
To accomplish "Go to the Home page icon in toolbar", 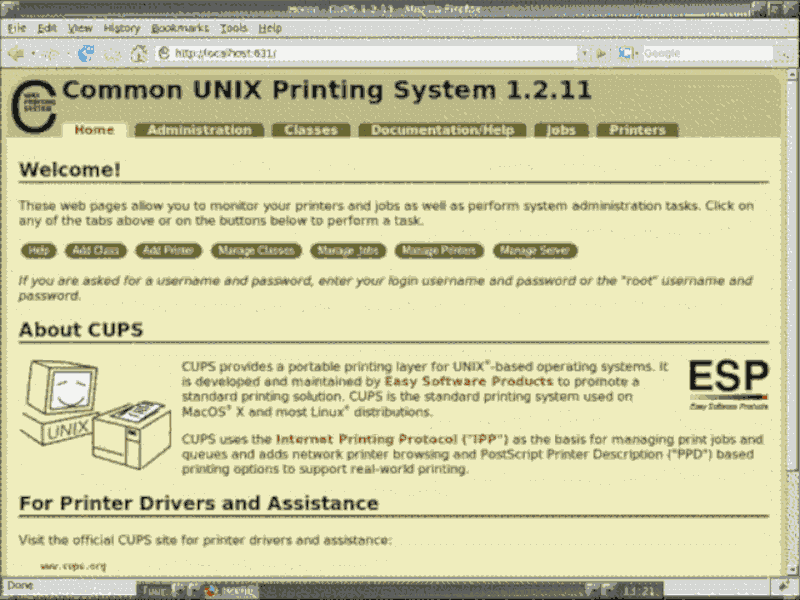I will [138, 54].
